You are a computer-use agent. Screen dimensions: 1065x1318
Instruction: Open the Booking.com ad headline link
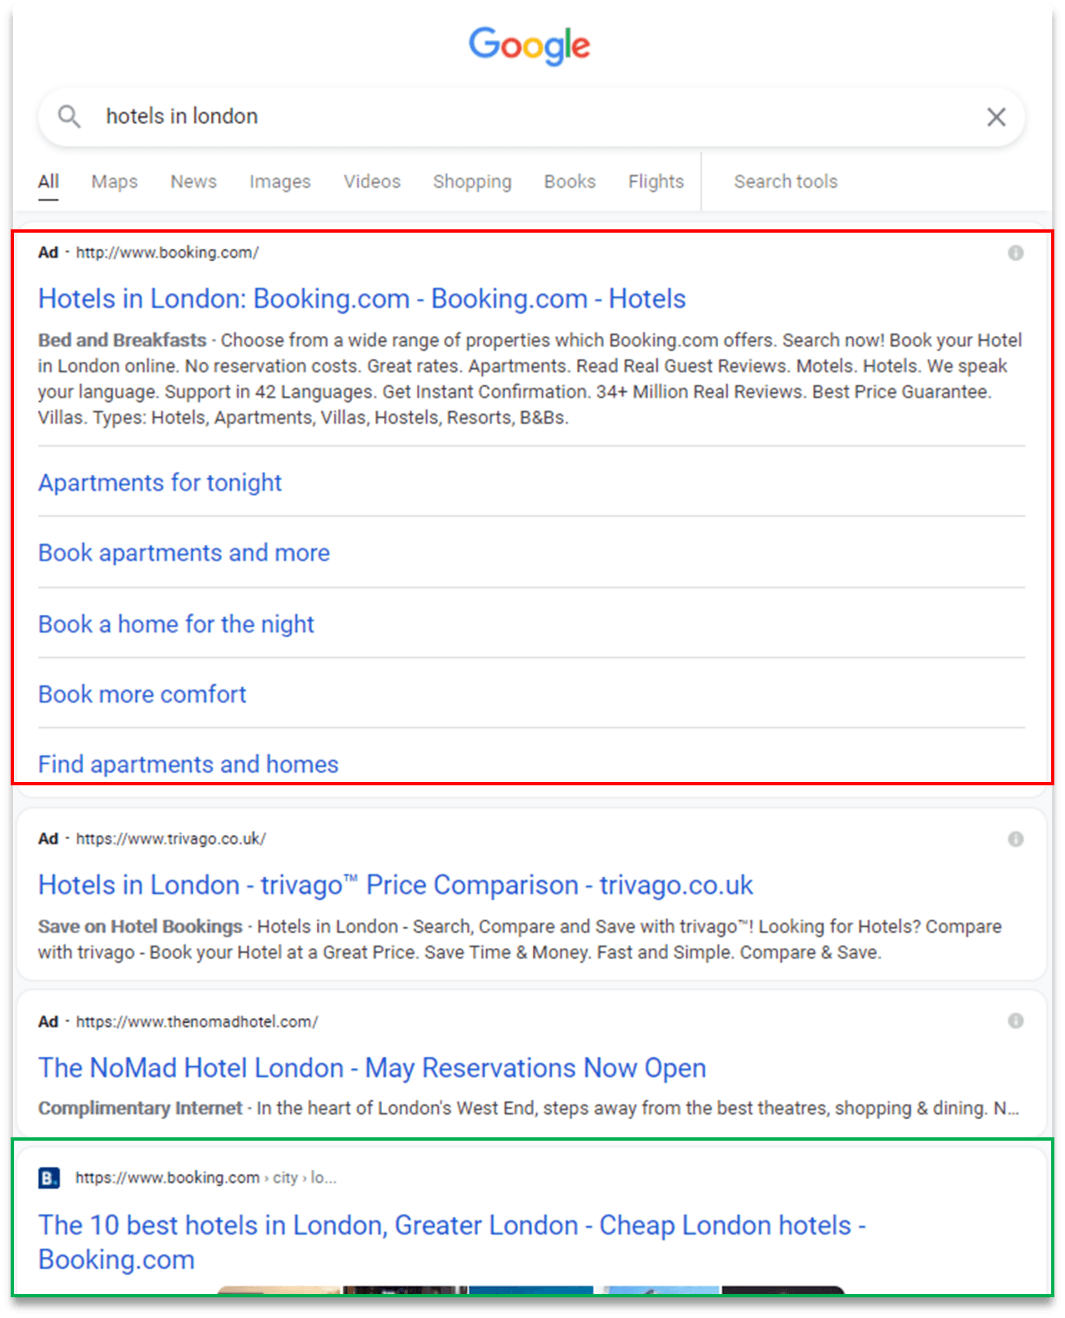coord(361,299)
